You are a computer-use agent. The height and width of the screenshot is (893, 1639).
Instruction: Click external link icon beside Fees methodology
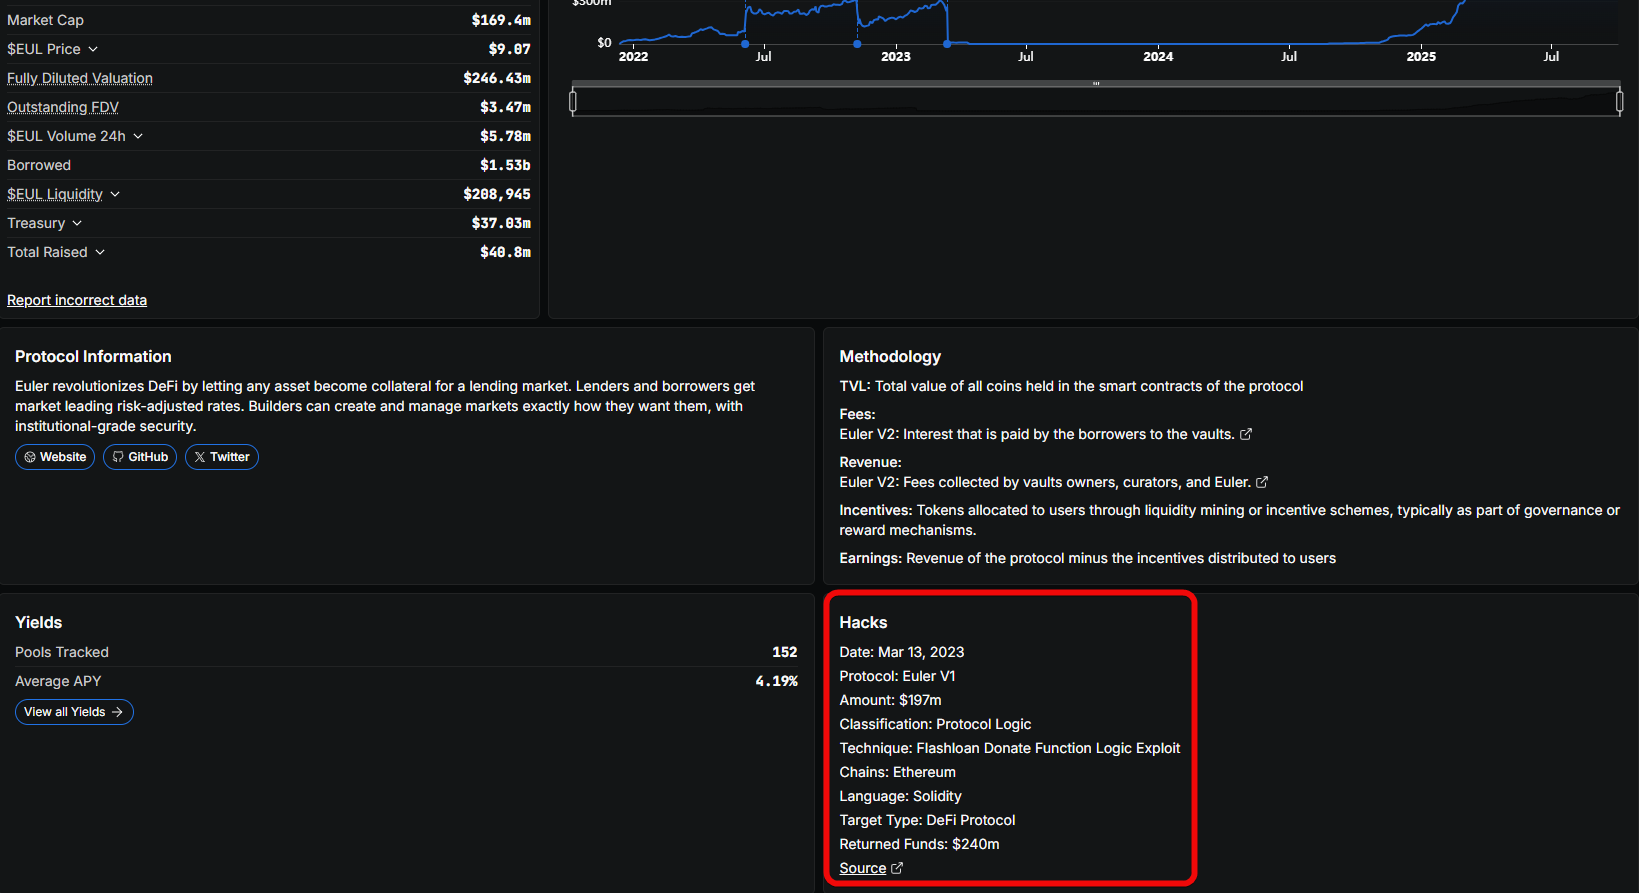point(1246,434)
